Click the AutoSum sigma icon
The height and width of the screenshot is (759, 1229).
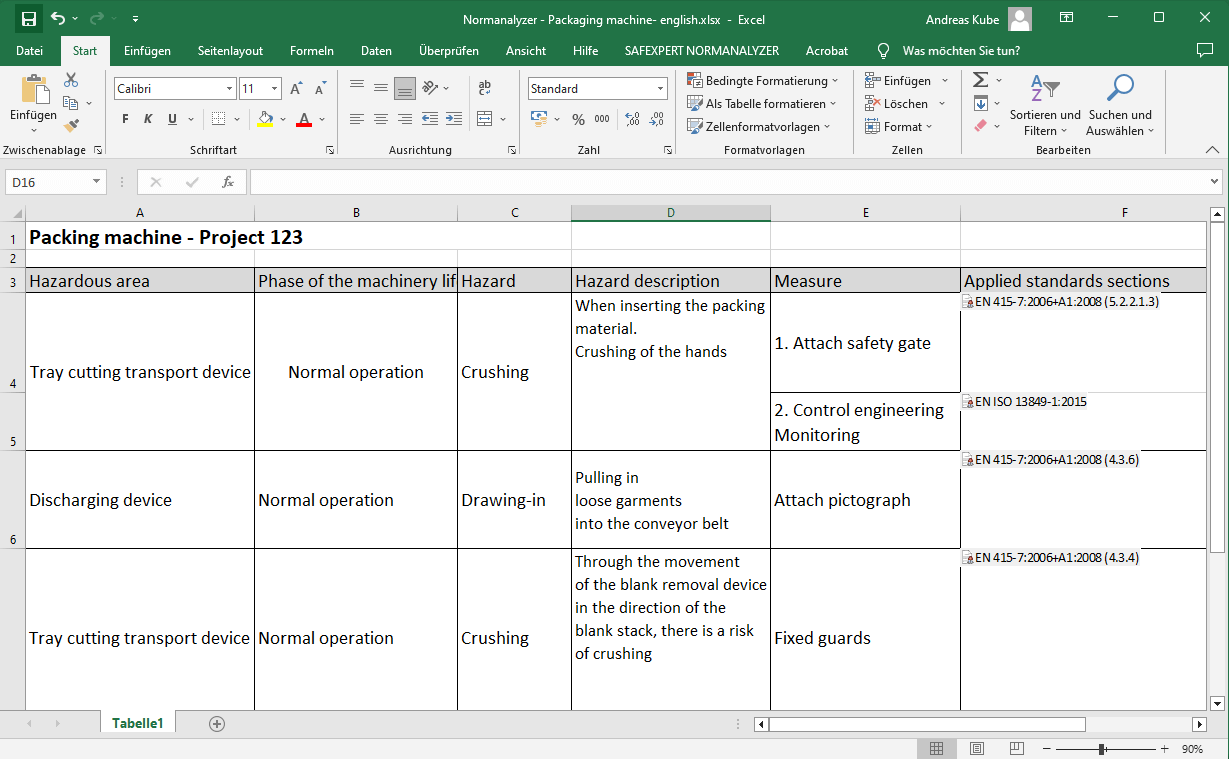(982, 79)
